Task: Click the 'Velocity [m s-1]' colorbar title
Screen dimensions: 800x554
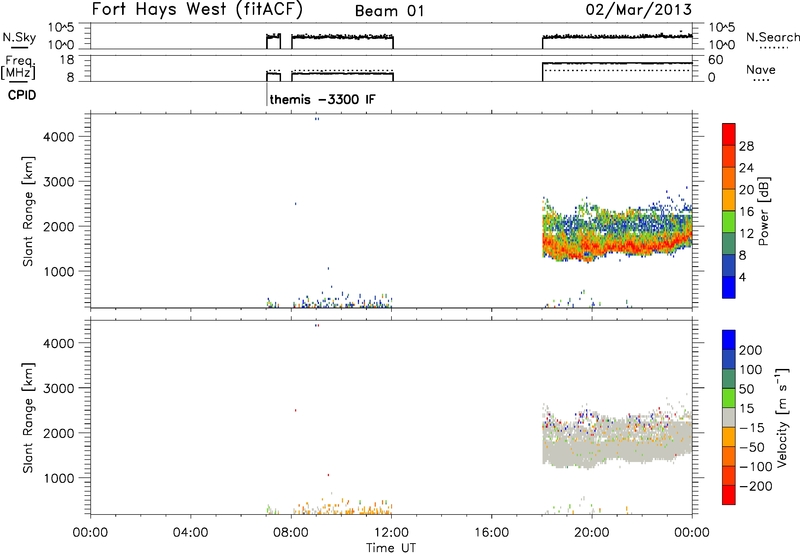Action: (782, 417)
